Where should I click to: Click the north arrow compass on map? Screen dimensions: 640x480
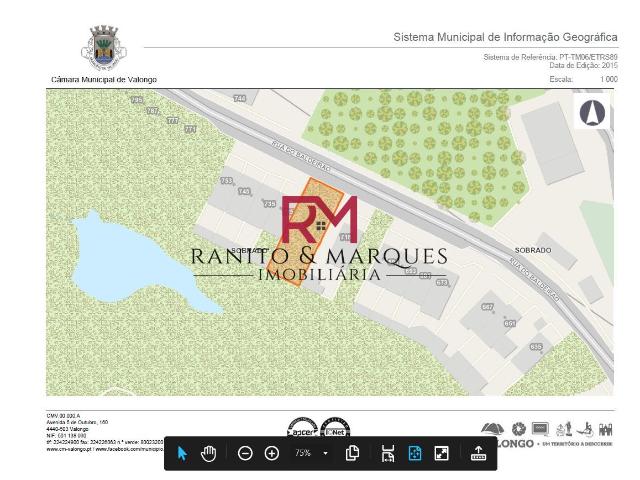(x=592, y=113)
